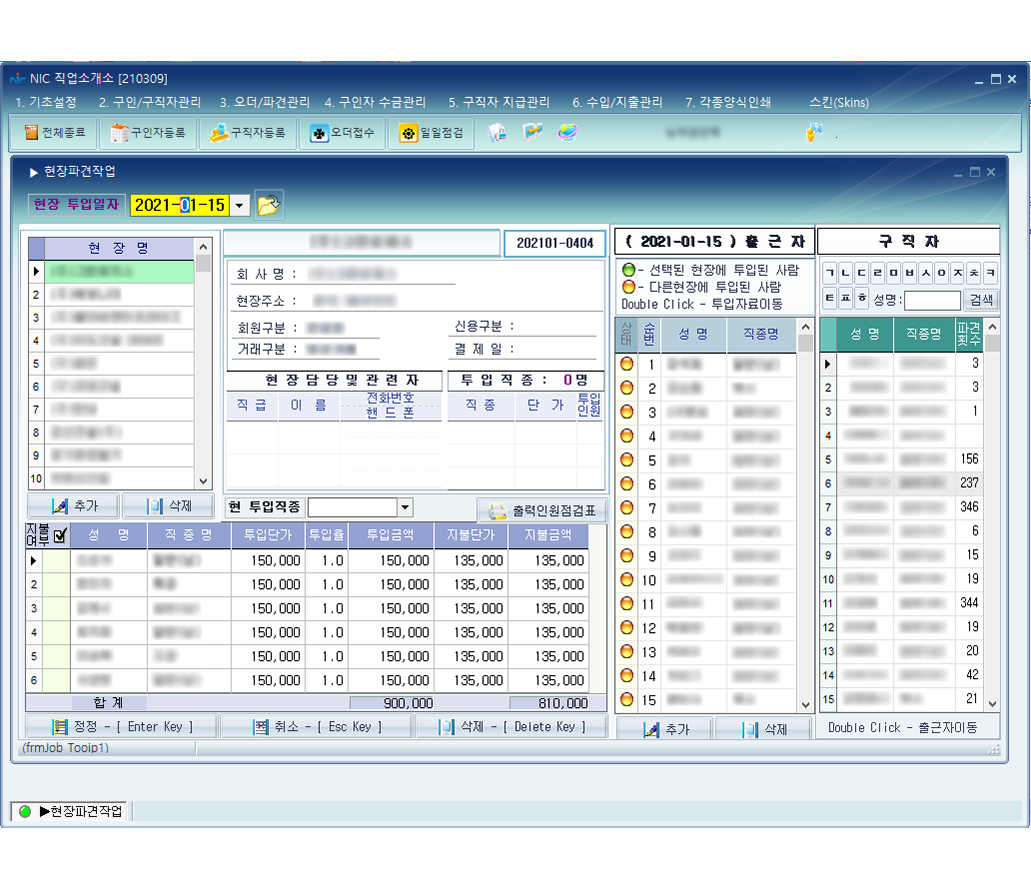Click 삭제 - [ Delete Key ] button
This screenshot has height=889, width=1031.
click(510, 727)
